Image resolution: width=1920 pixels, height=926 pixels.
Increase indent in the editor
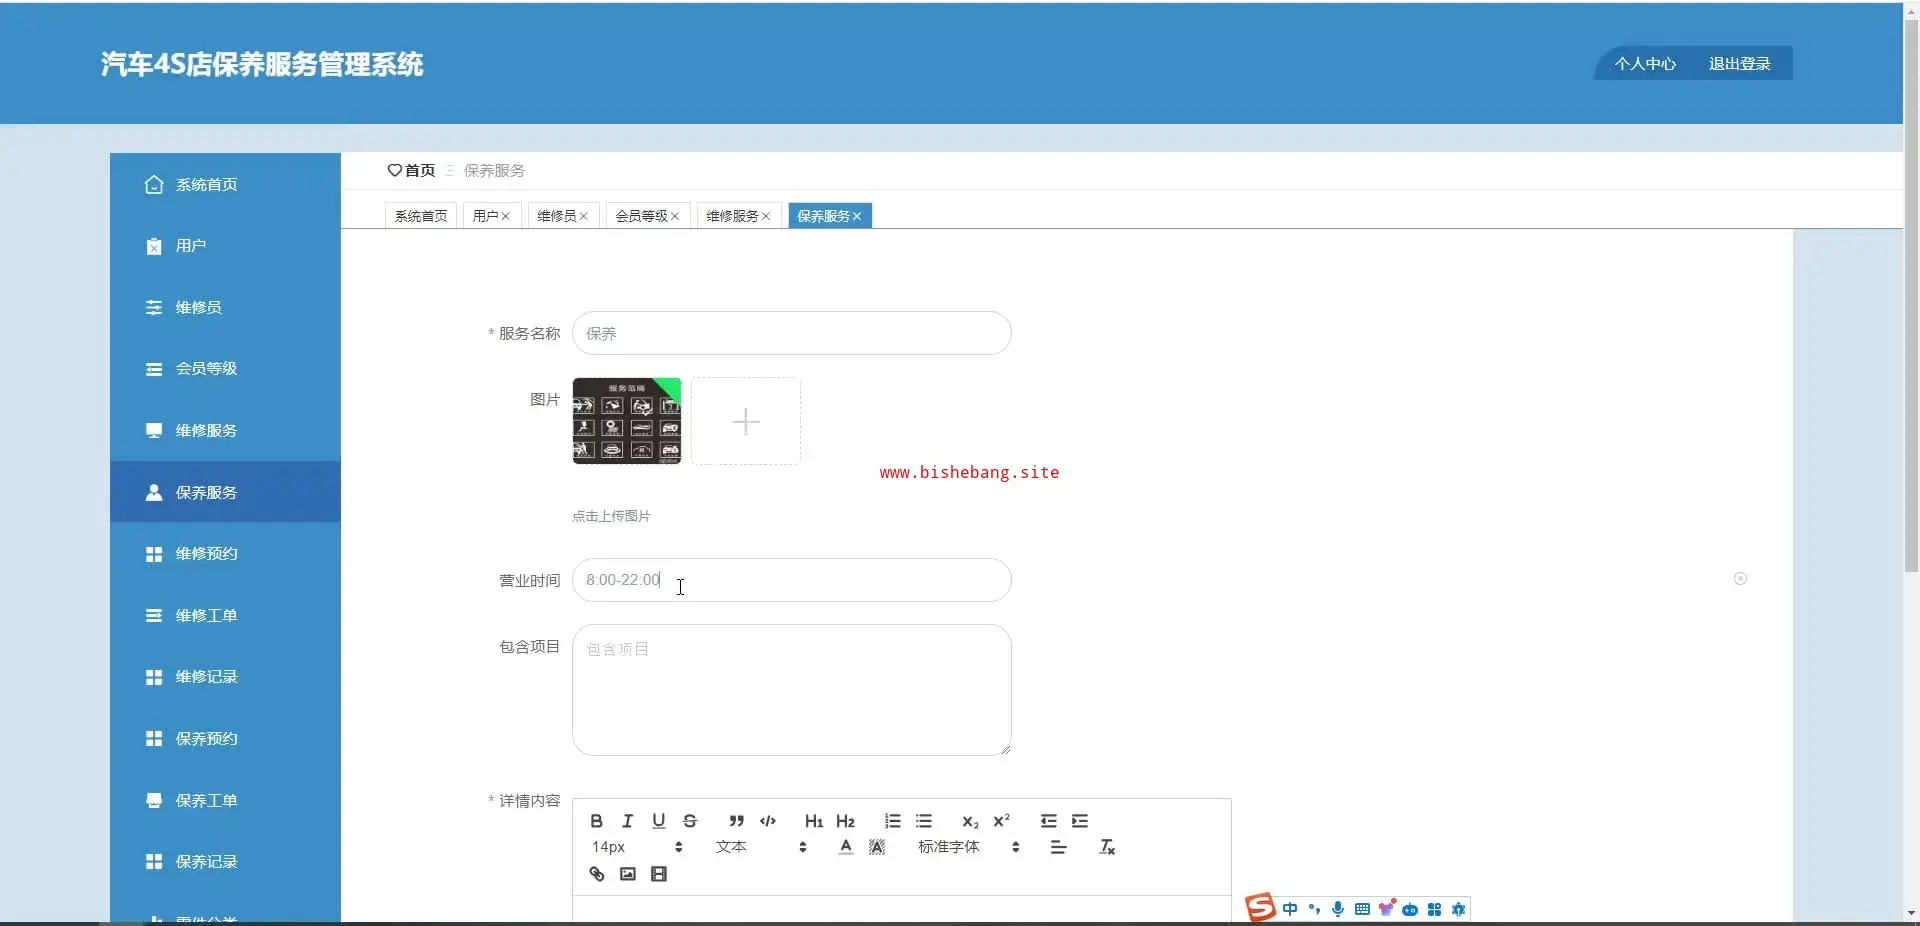tap(1080, 821)
